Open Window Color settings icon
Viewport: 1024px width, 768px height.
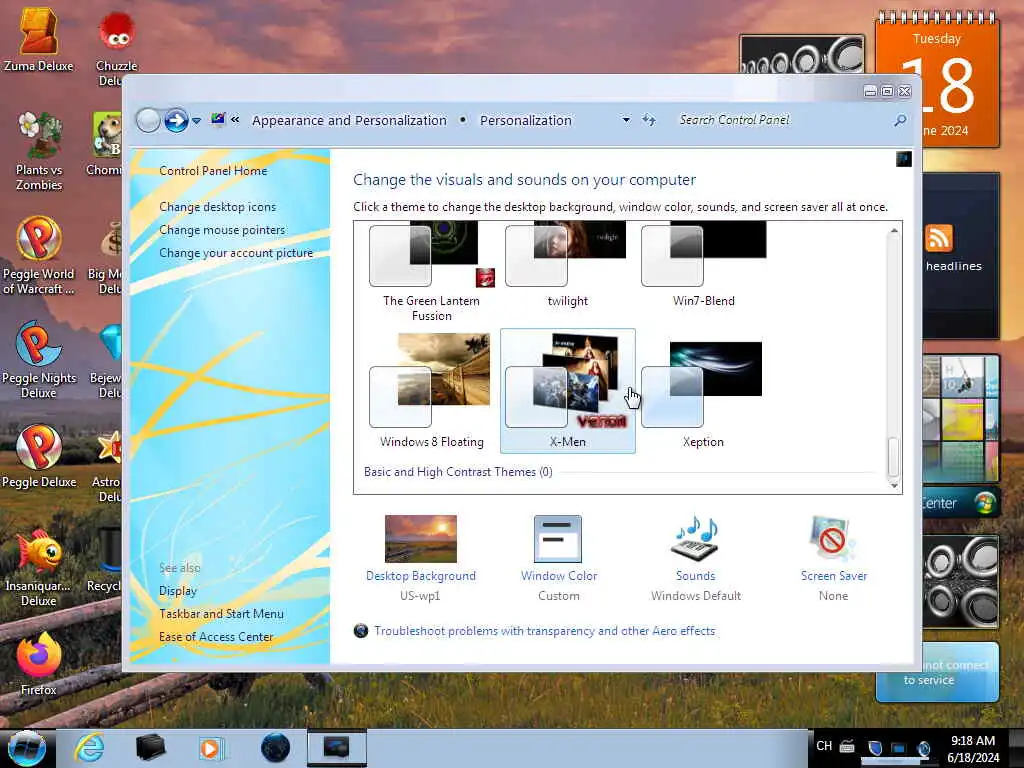pyautogui.click(x=558, y=539)
